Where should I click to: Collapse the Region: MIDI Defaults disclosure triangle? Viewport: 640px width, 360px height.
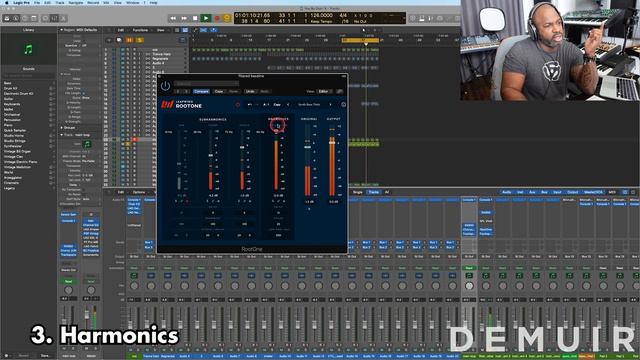coord(62,30)
